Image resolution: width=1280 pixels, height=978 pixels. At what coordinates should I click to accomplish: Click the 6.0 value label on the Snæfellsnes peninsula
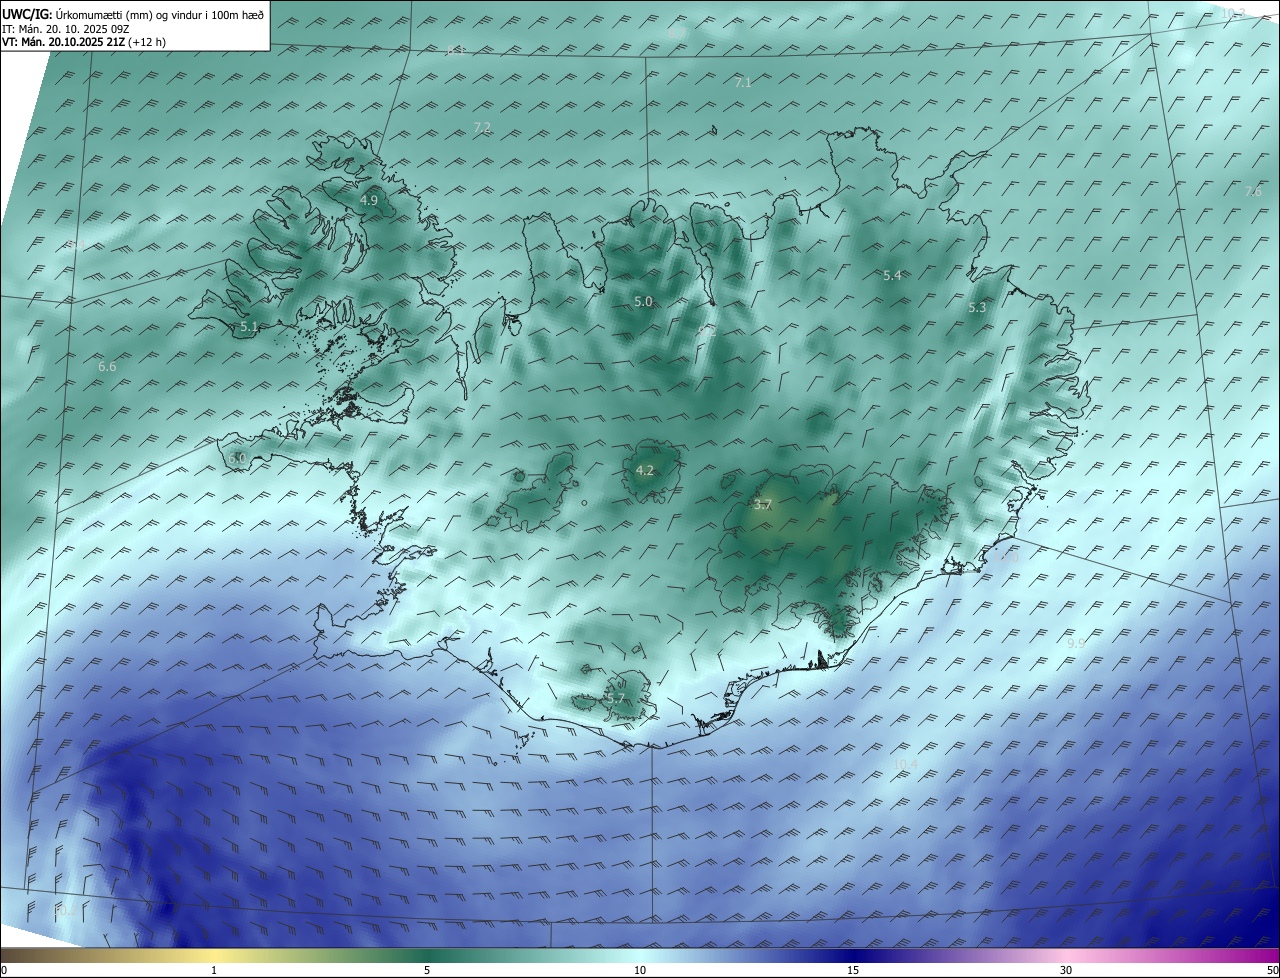pyautogui.click(x=237, y=458)
